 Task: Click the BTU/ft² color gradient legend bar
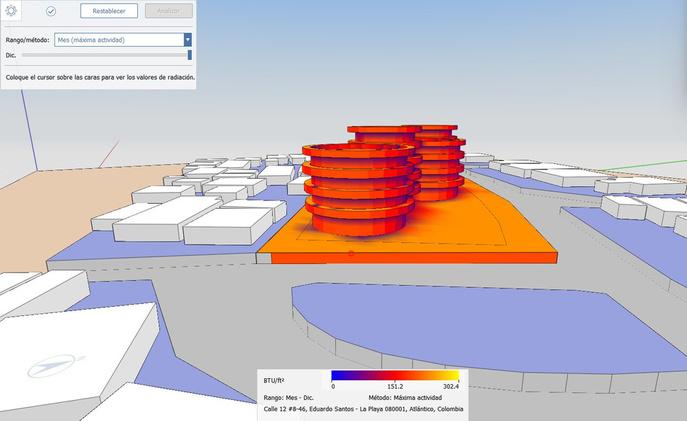395,376
